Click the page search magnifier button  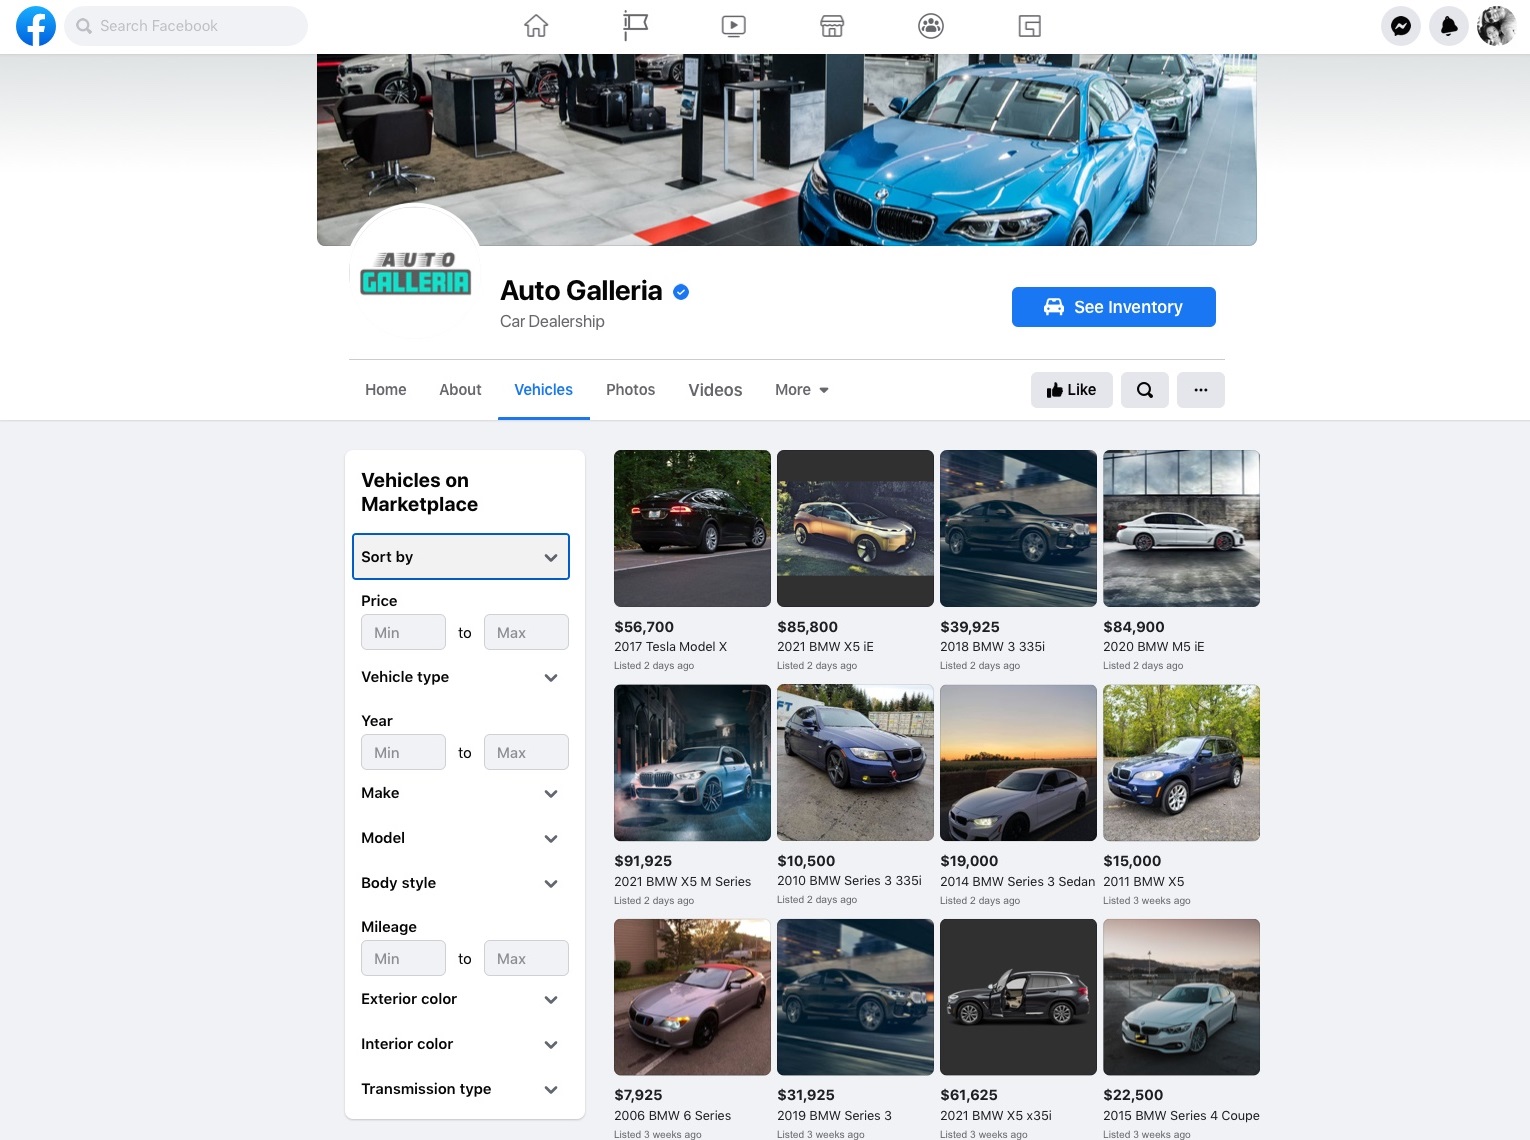coord(1145,390)
